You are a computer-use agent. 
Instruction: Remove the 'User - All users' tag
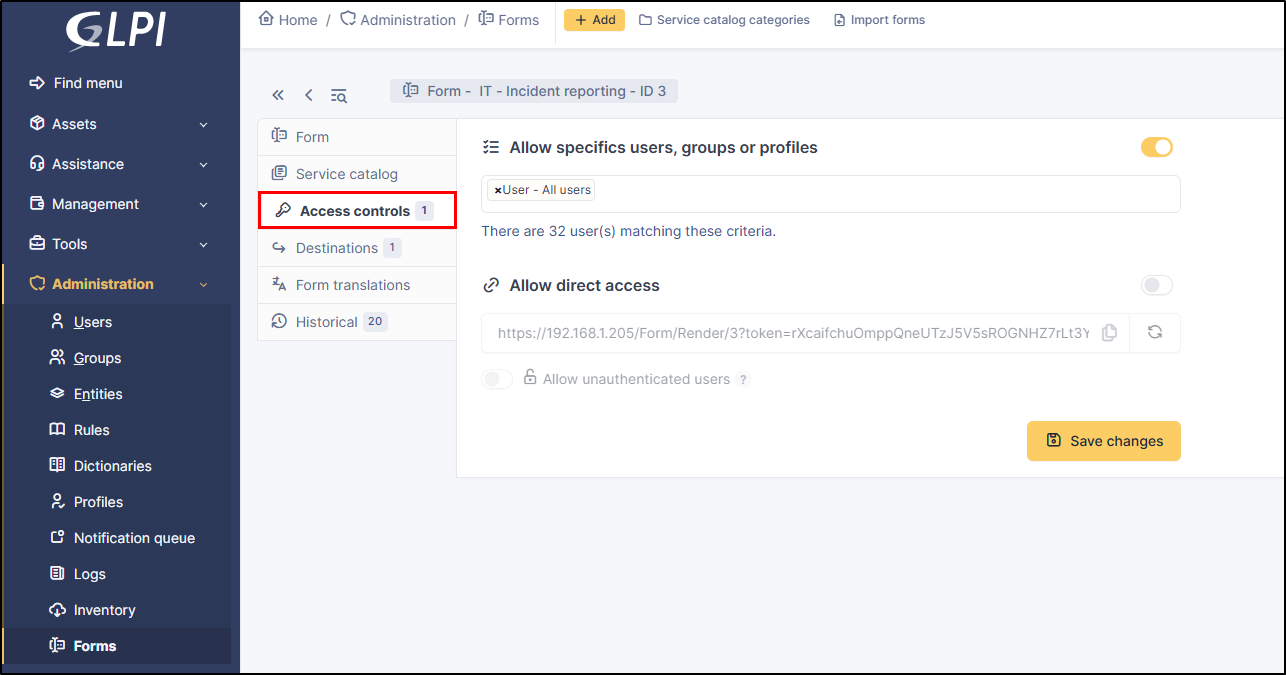(x=498, y=190)
